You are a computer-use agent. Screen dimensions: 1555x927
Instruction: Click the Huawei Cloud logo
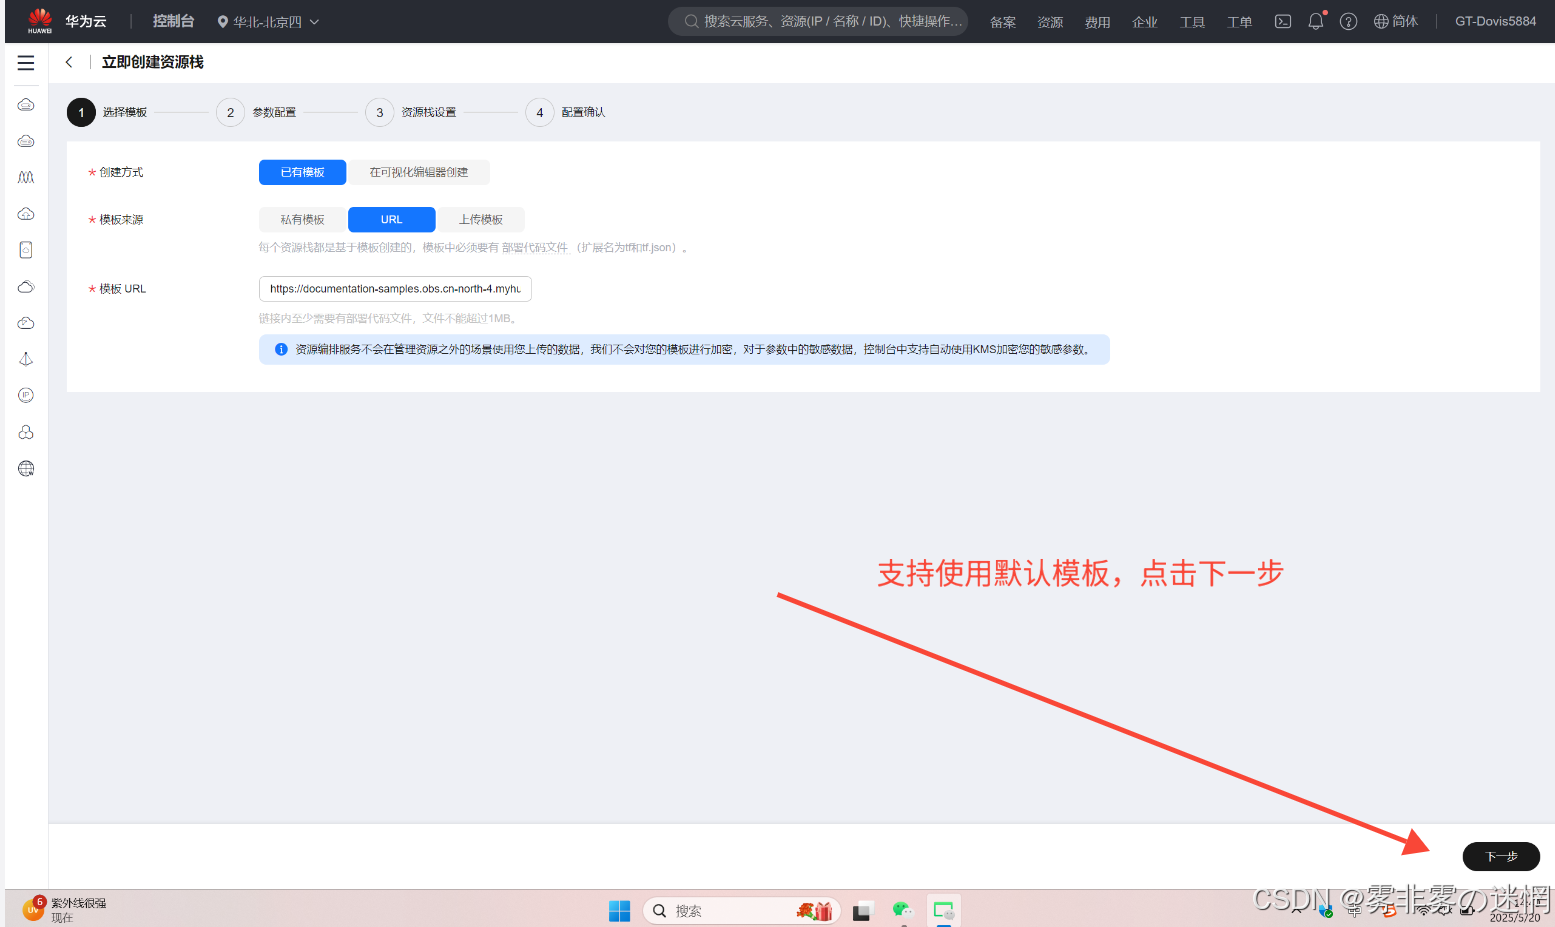(40, 20)
